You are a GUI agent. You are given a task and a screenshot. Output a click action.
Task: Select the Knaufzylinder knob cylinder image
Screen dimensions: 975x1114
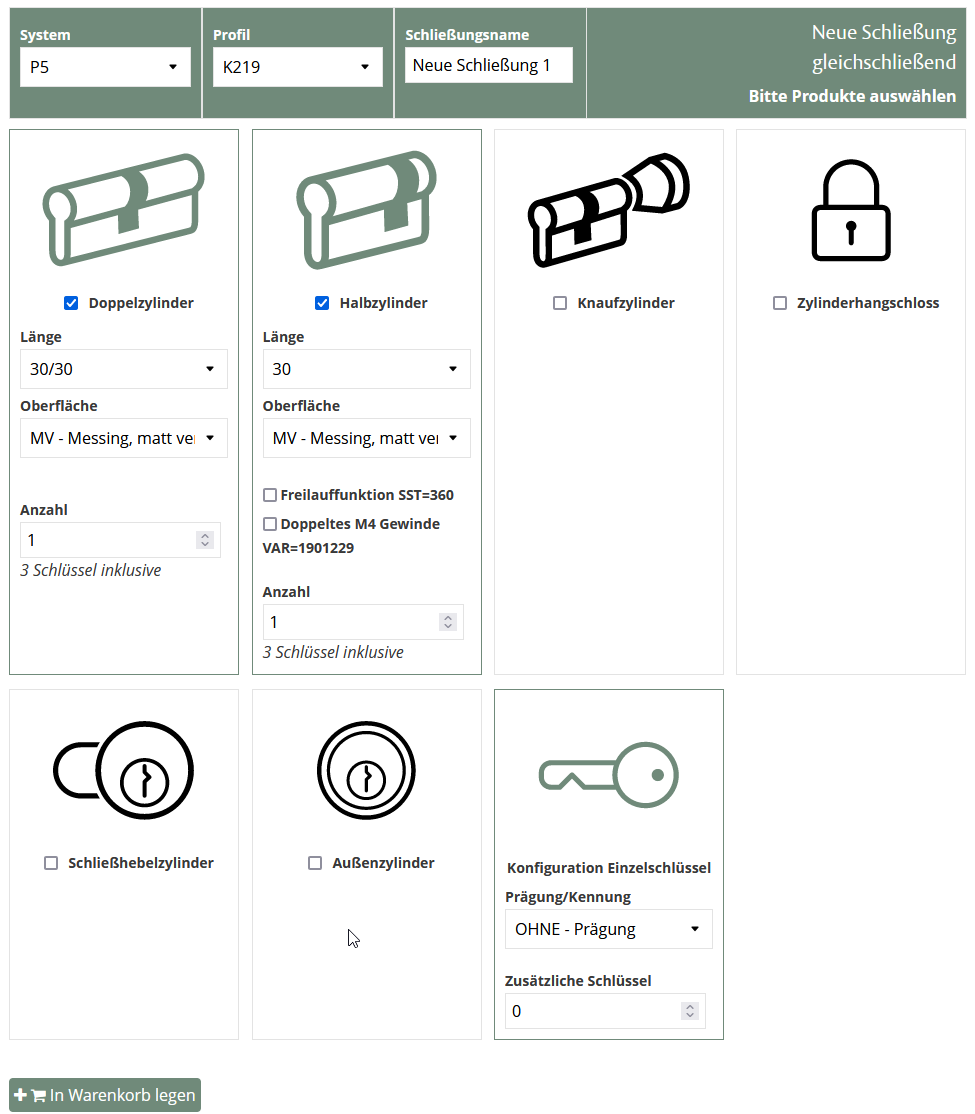pyautogui.click(x=608, y=210)
